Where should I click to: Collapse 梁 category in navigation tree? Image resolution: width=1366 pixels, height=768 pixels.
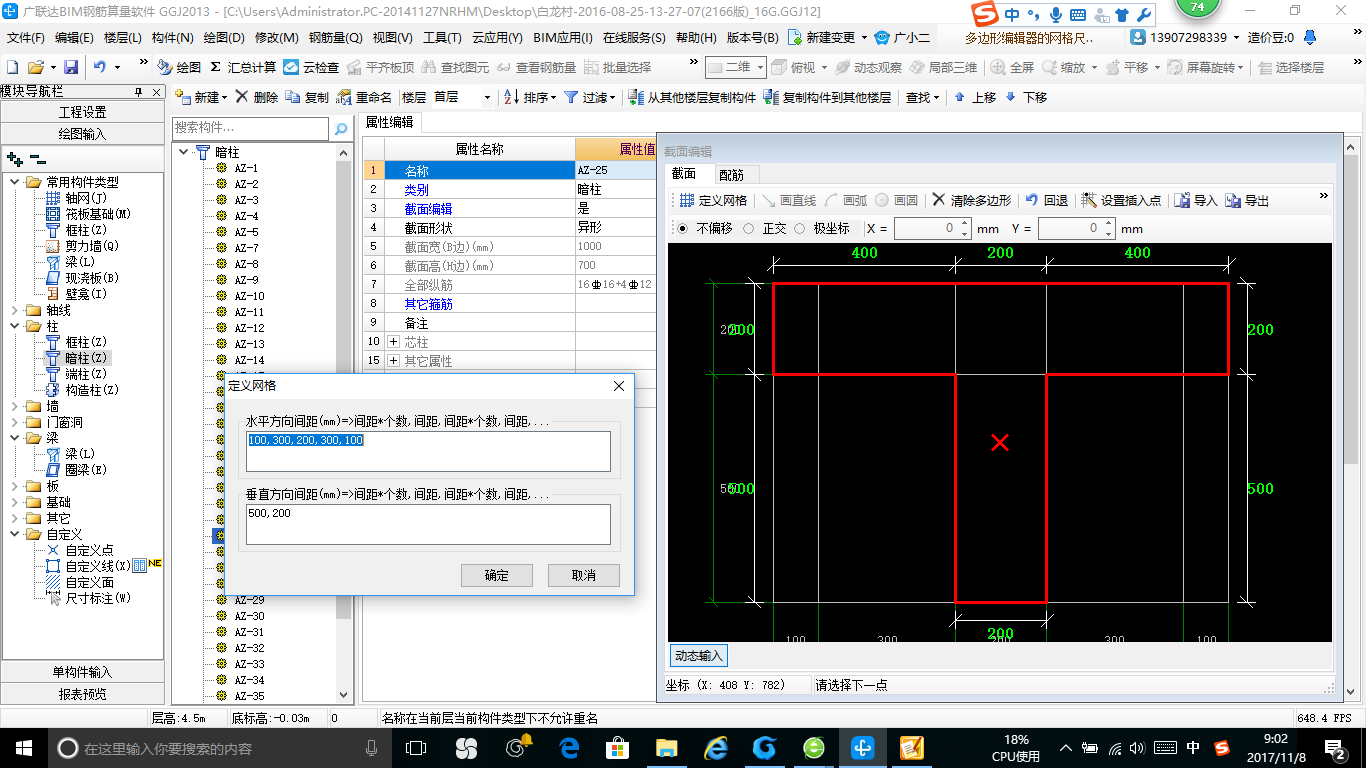coord(14,438)
